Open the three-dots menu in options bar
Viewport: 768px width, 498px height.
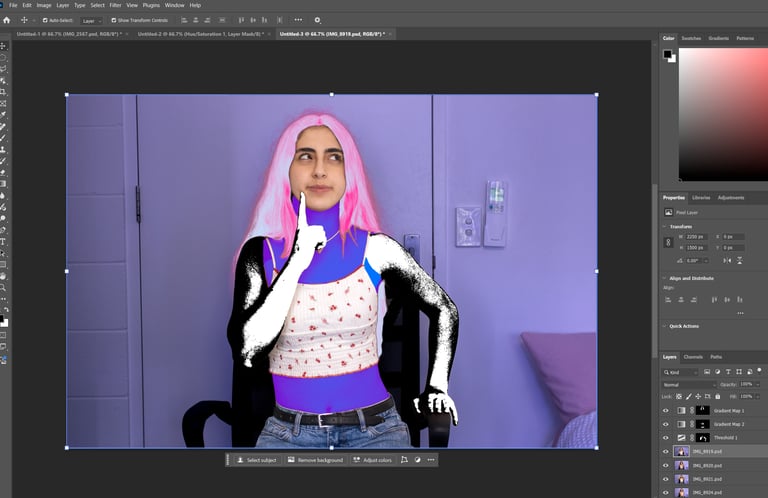pyautogui.click(x=298, y=19)
